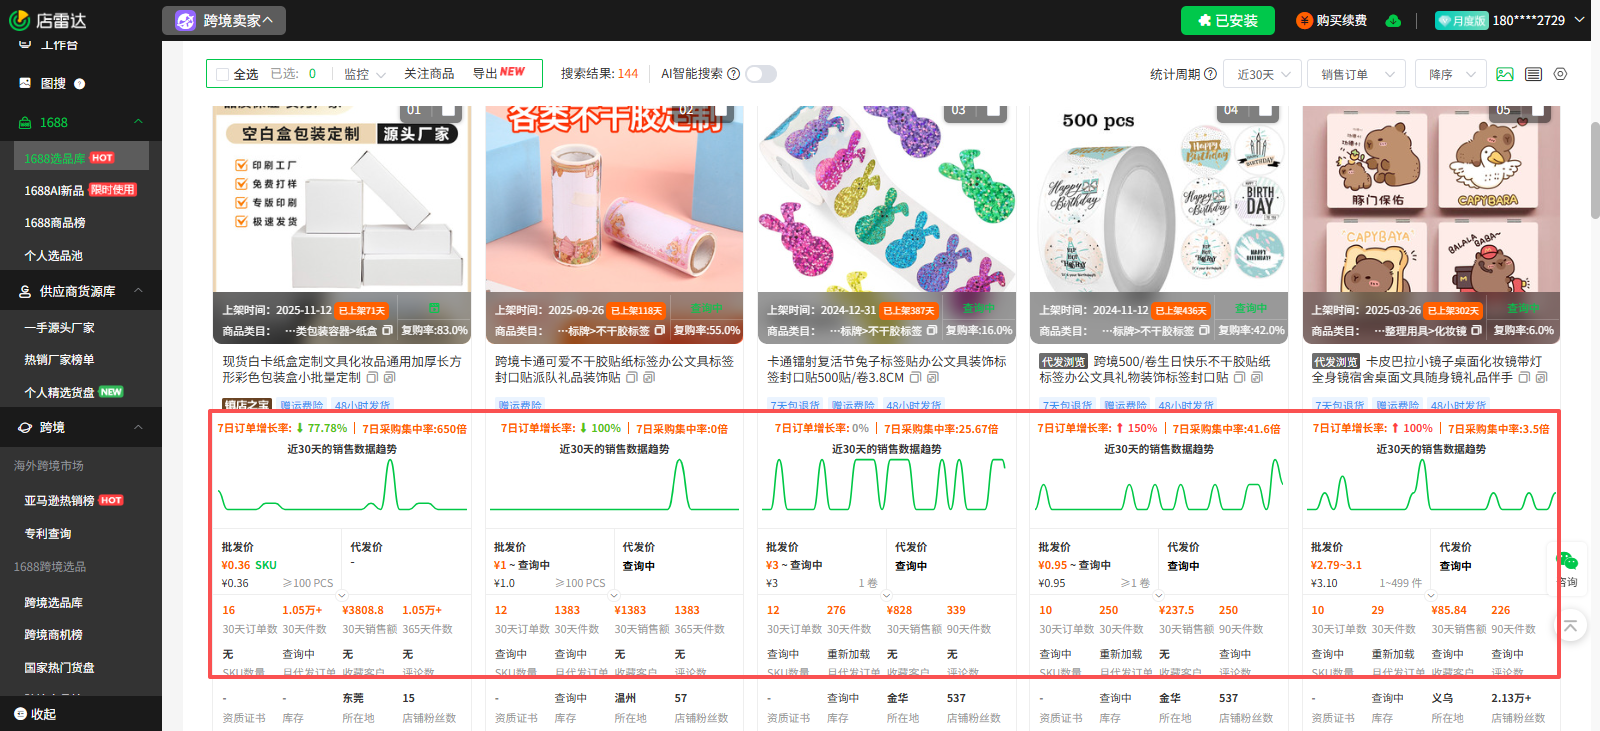1600x731 pixels.
Task: Switch to image grid view icon
Action: [1505, 74]
